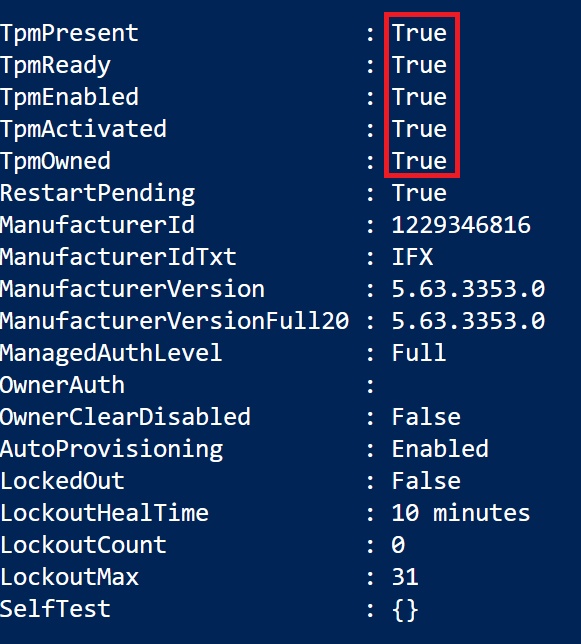The image size is (581, 644).
Task: Click the ManufacturerId number 1229346816
Action: pos(461,225)
